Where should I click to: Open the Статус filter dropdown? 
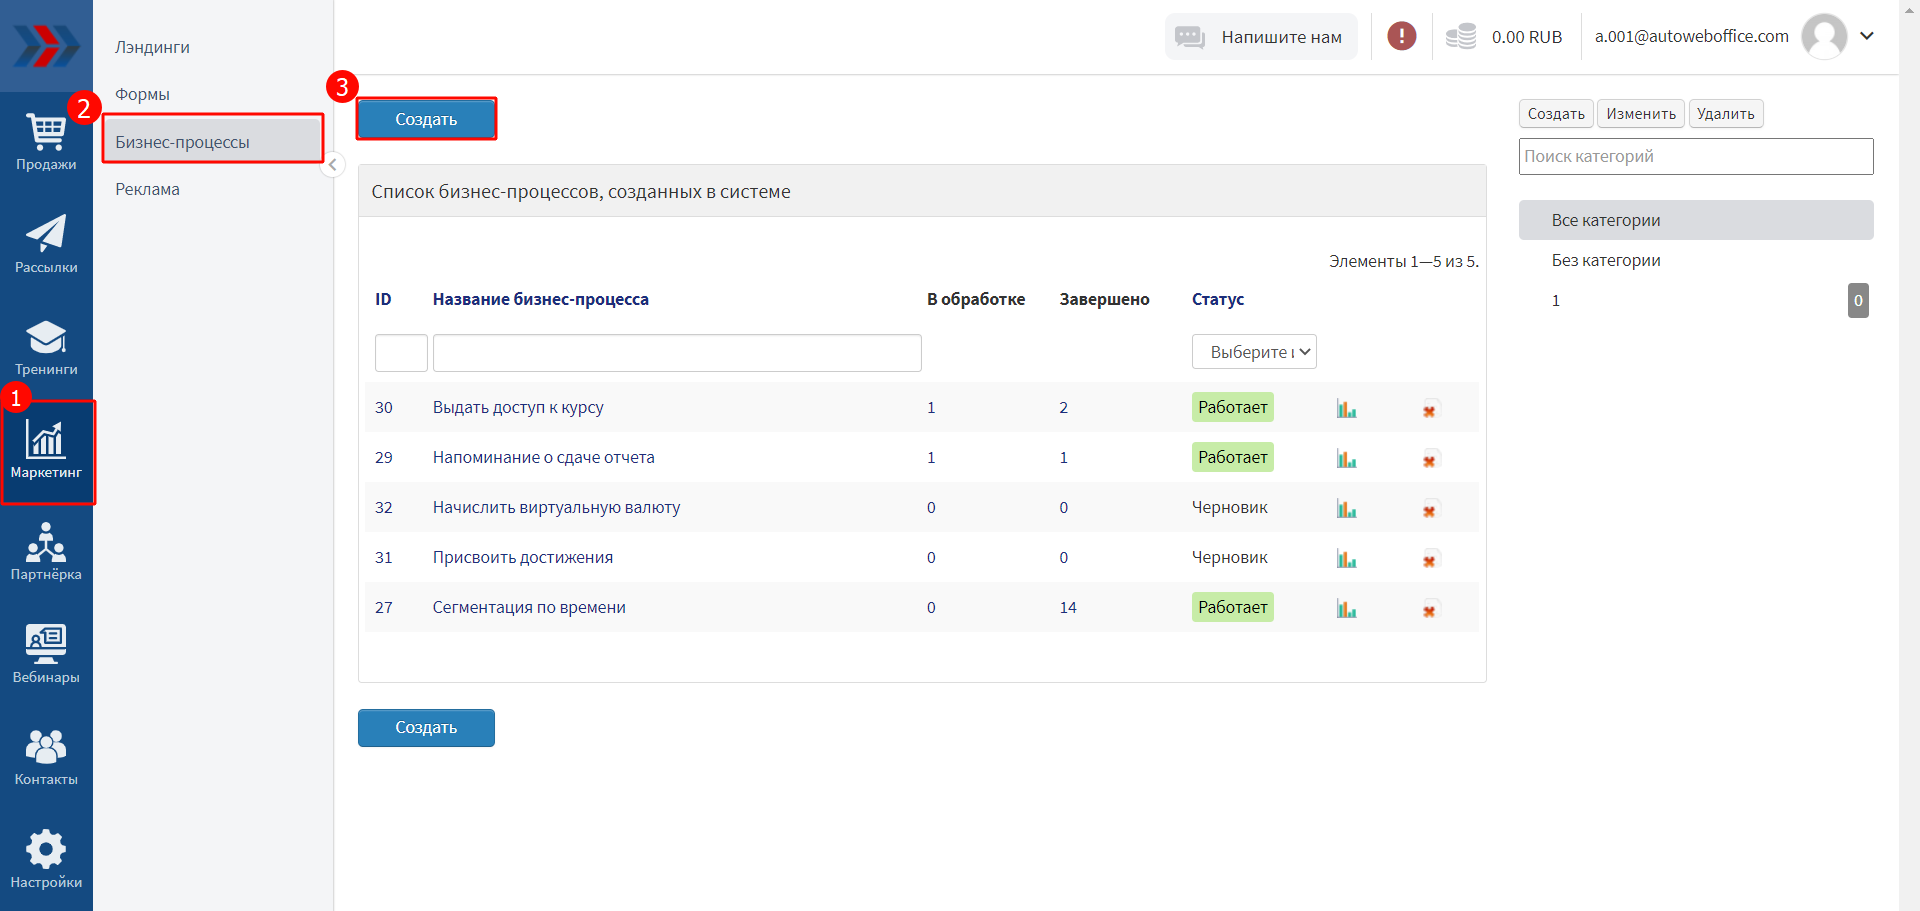[x=1254, y=352]
